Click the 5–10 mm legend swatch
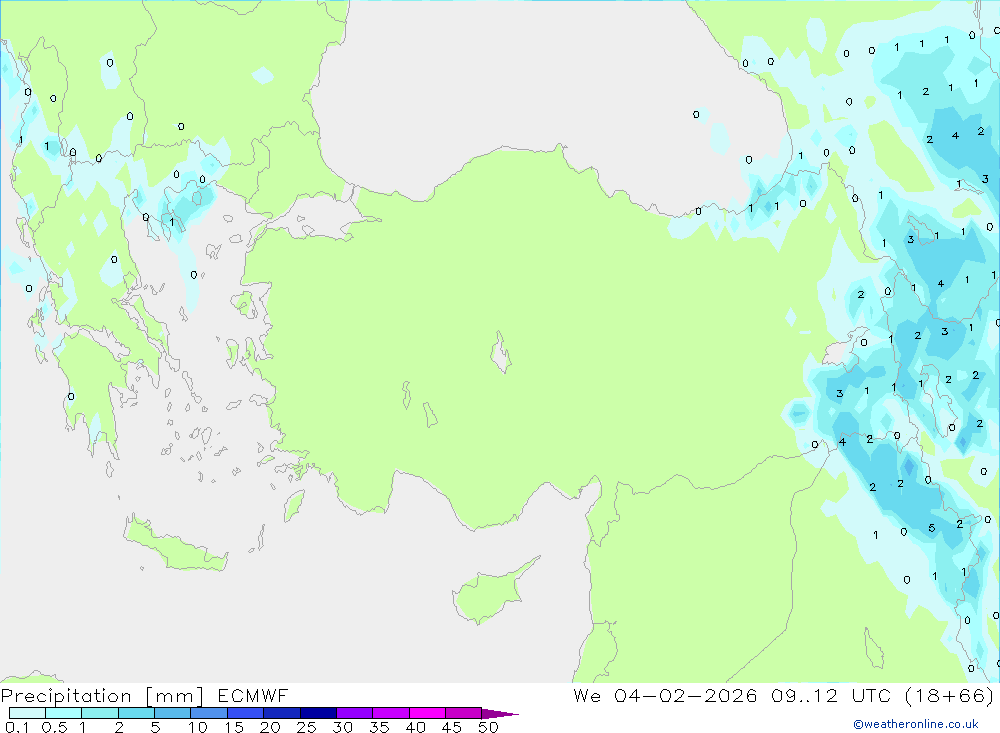 click(x=173, y=713)
